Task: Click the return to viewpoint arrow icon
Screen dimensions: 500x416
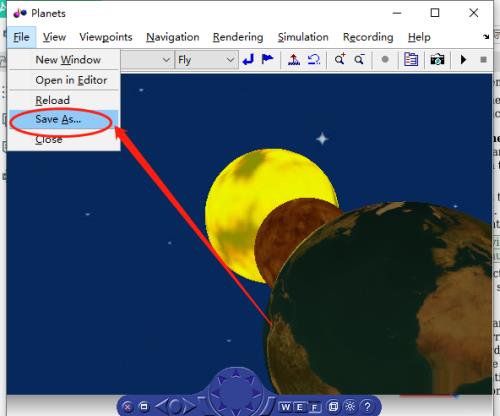Action: pos(248,60)
